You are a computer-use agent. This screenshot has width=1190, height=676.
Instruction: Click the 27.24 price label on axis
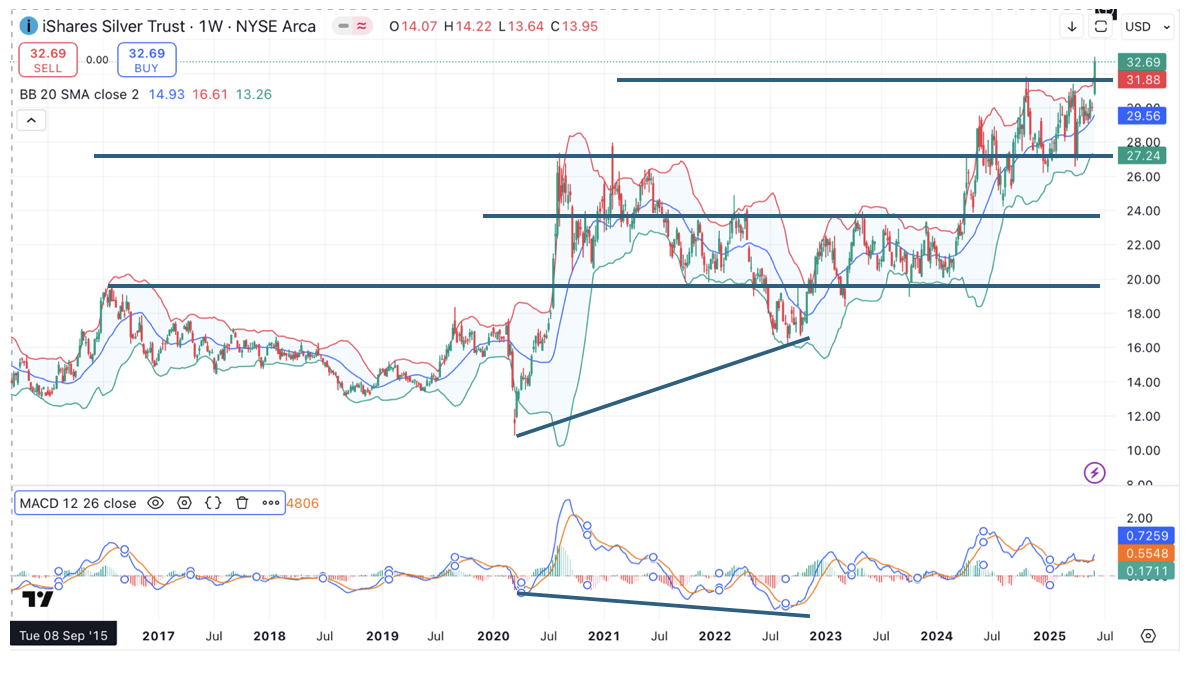[1141, 157]
